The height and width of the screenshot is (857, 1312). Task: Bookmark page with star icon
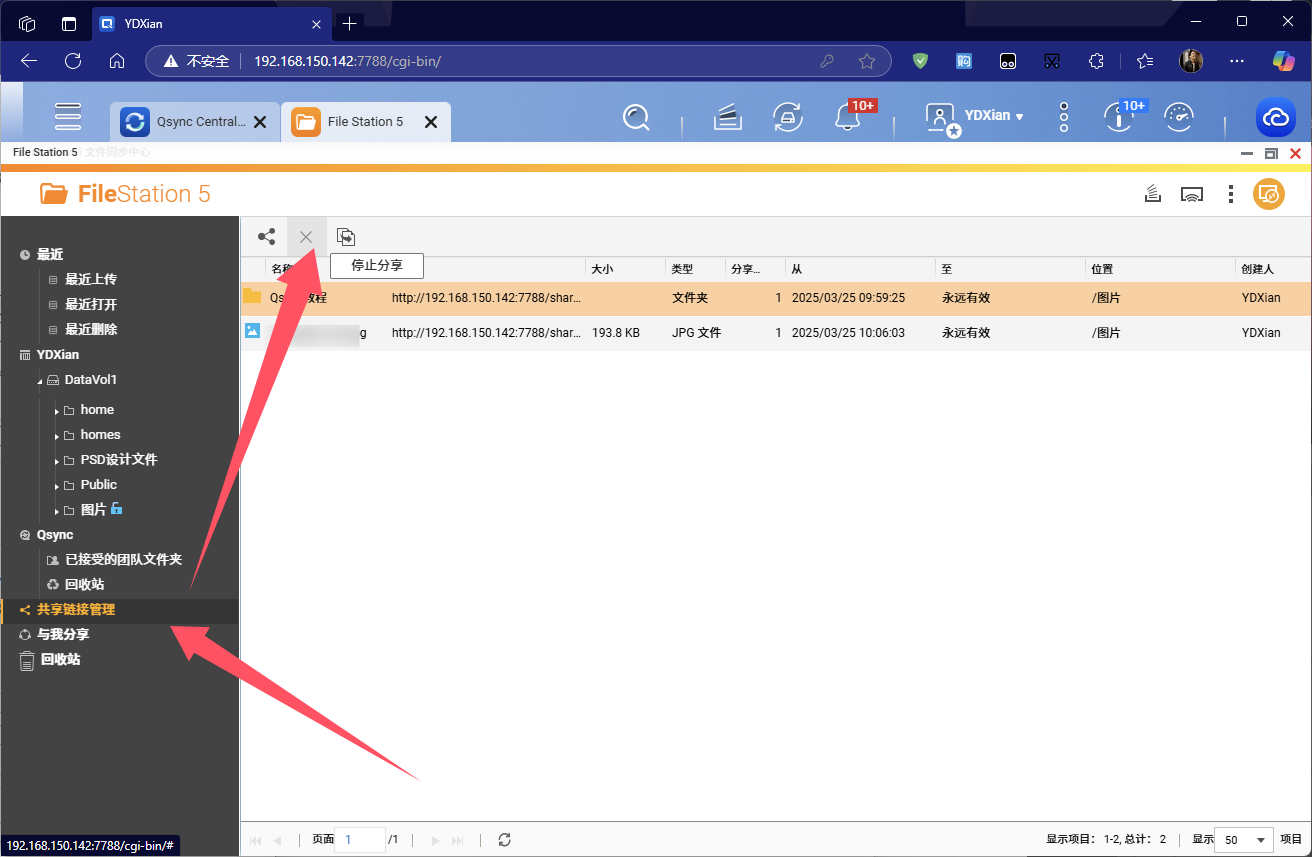867,61
